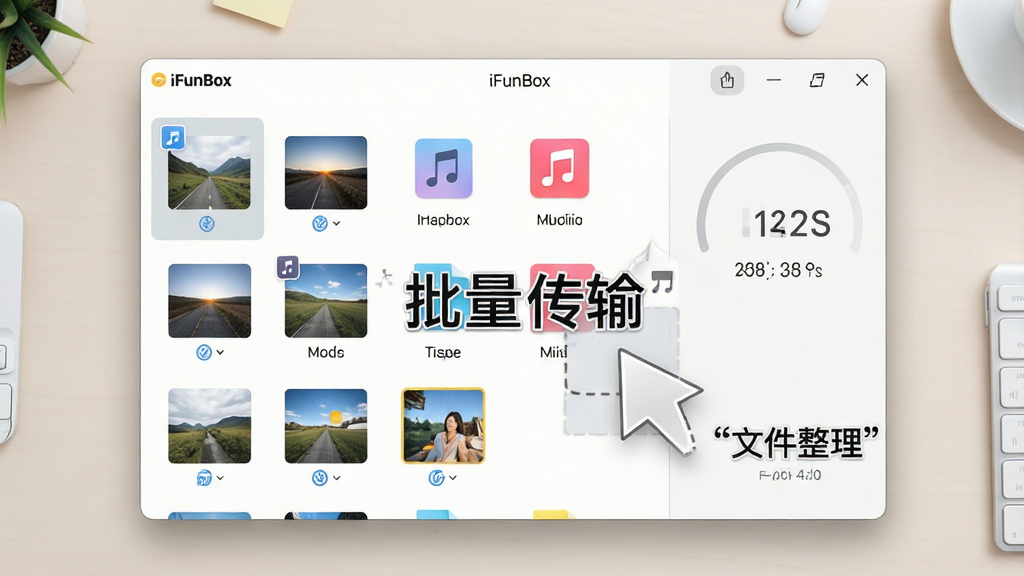The image size is (1024, 576).
Task: Select the cloudy mountain path thumbnail in the third row
Action: [209, 426]
